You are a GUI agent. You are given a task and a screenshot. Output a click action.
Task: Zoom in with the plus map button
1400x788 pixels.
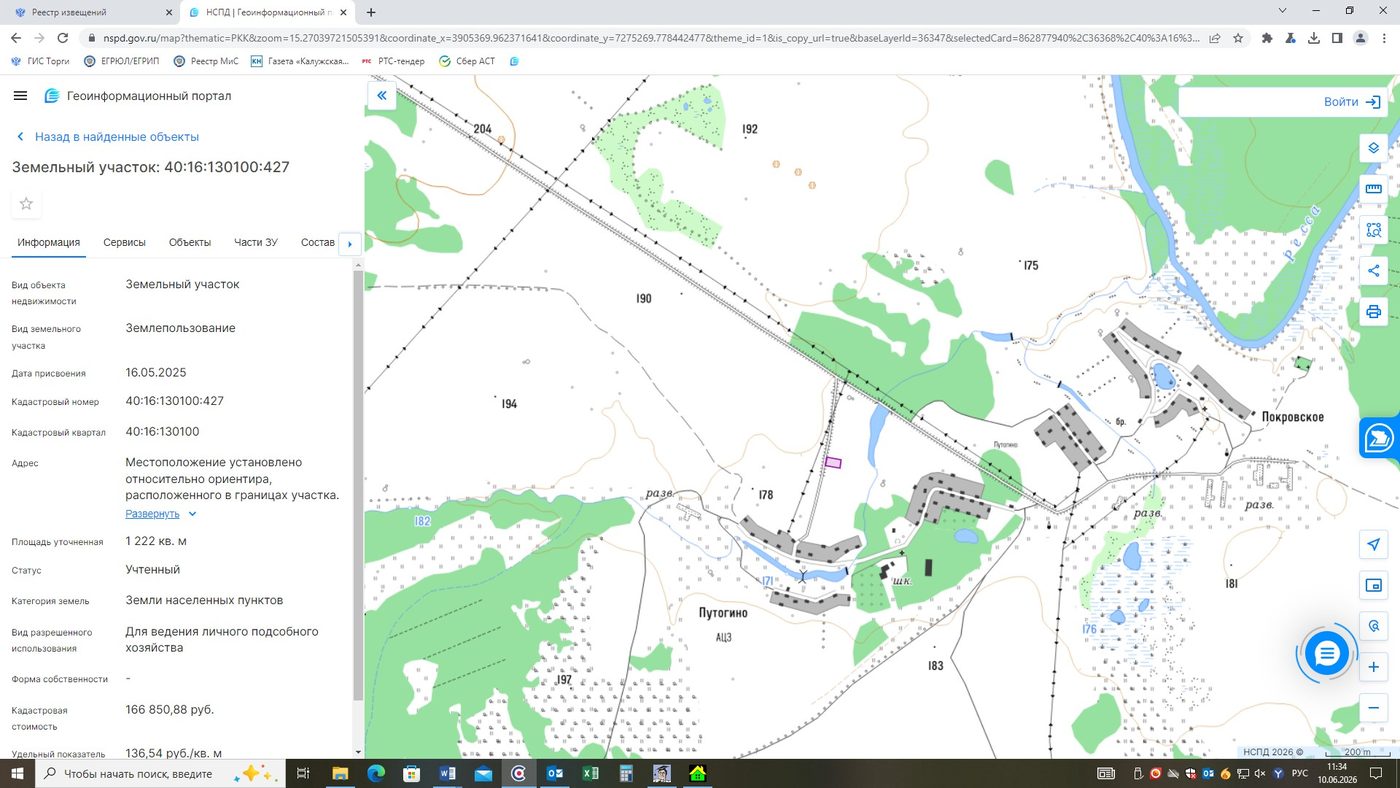pyautogui.click(x=1374, y=667)
